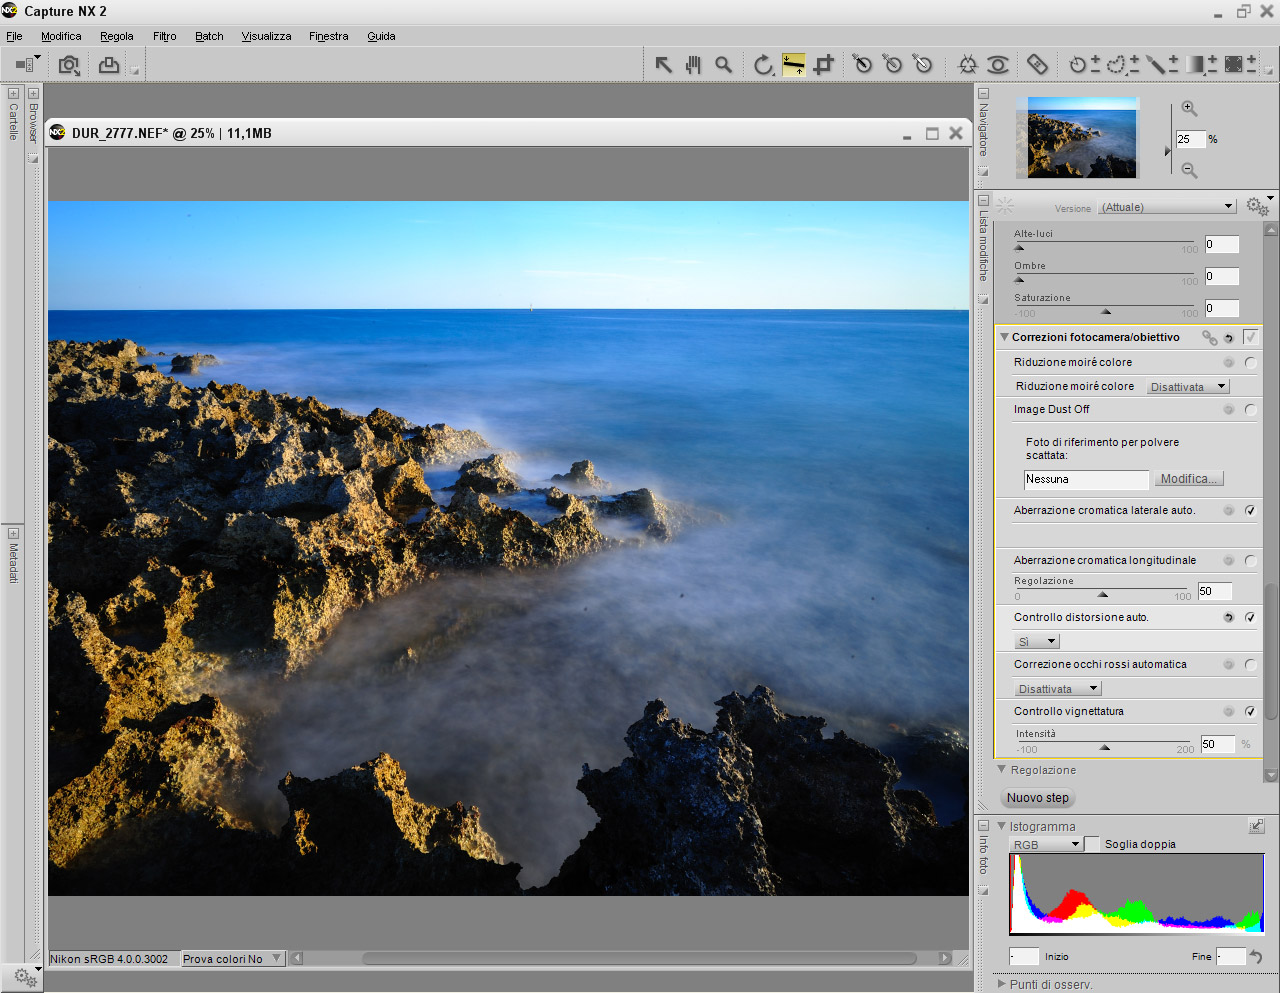
Task: Open the RGB histogram channel dropdown
Action: (x=1046, y=844)
